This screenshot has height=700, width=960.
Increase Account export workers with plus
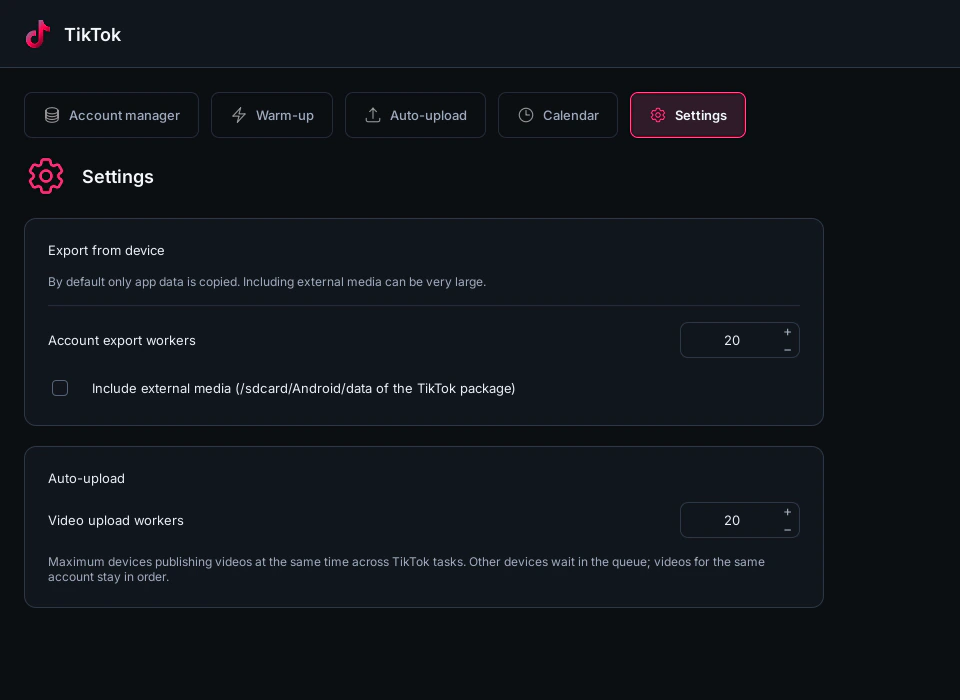tap(787, 332)
